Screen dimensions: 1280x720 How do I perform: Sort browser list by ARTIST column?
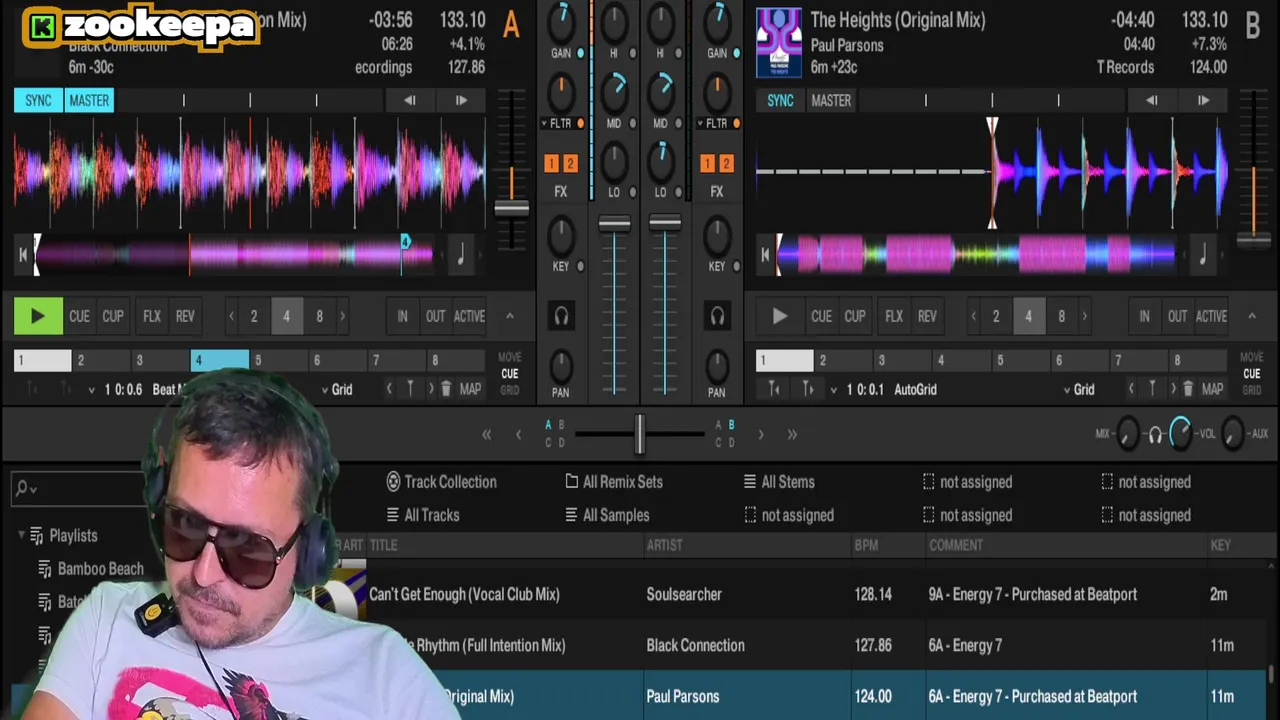pos(664,545)
